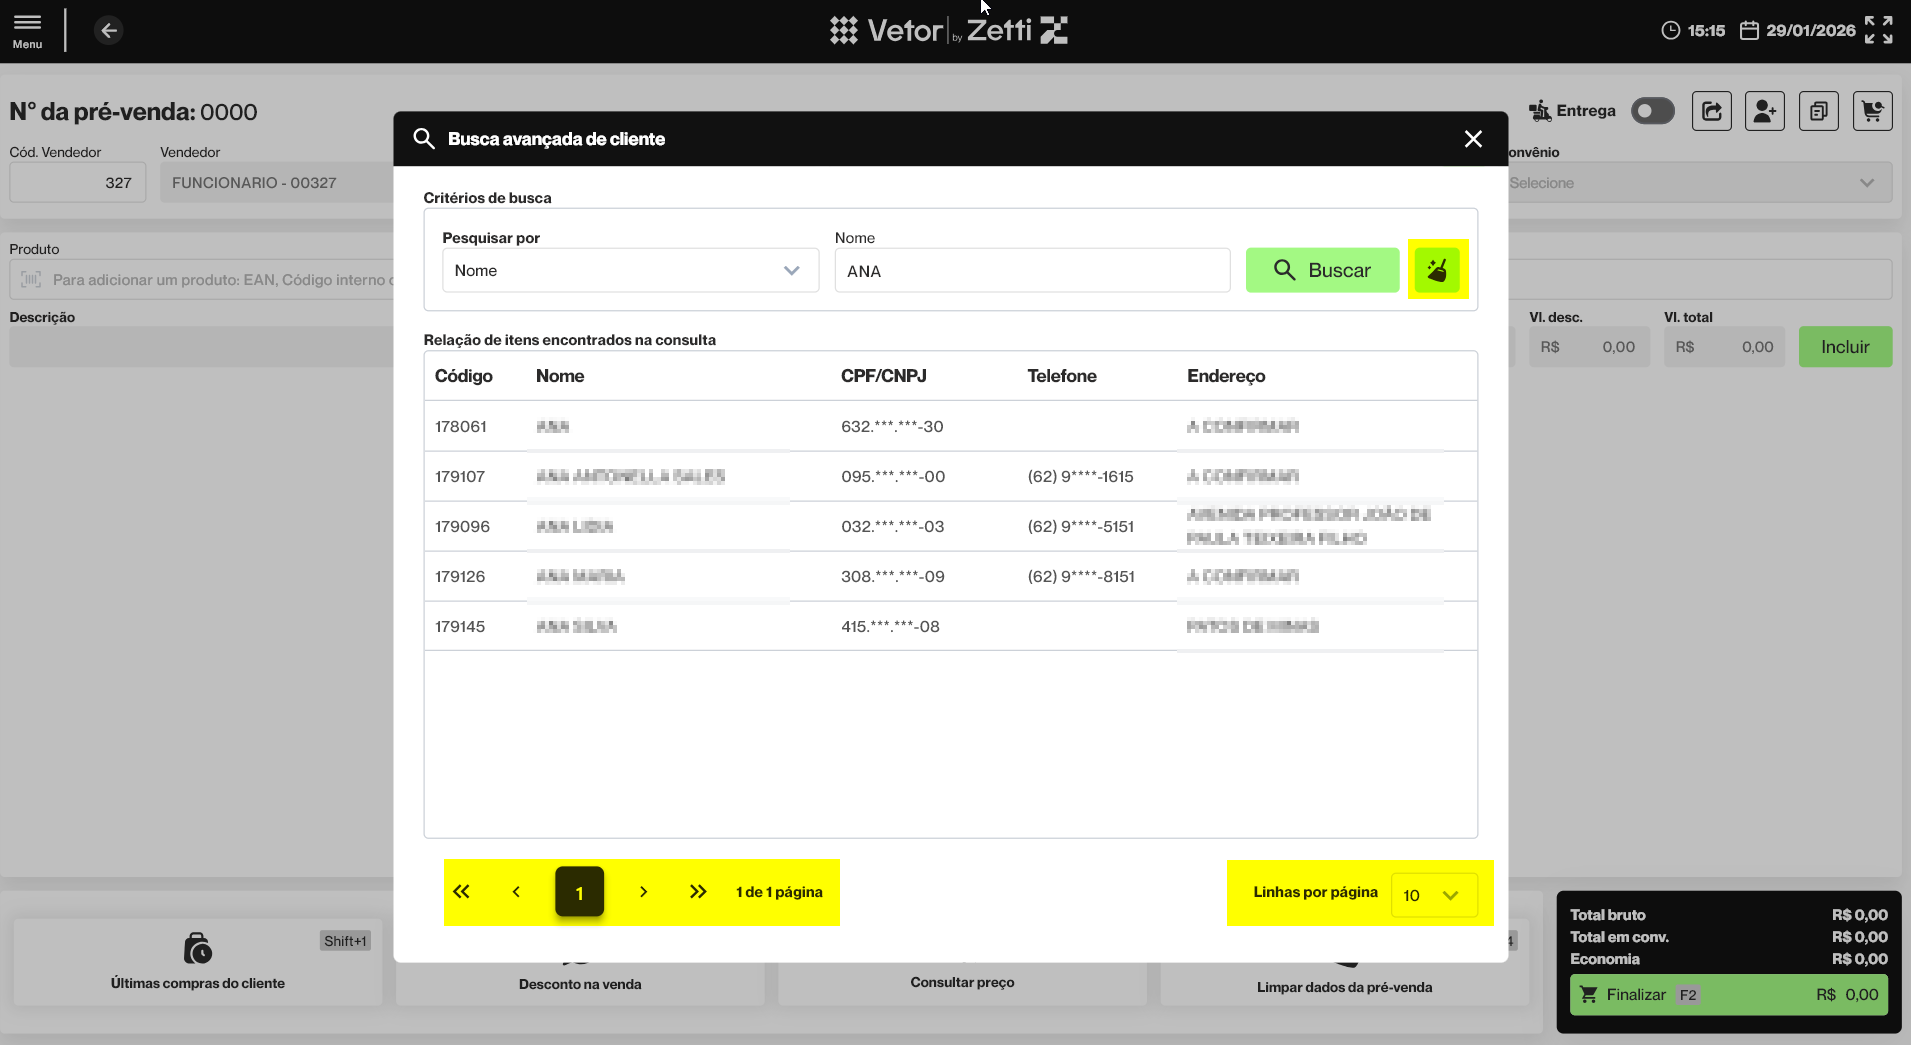Click the back arrow button
Screen dimensions: 1911x1045
[109, 31]
